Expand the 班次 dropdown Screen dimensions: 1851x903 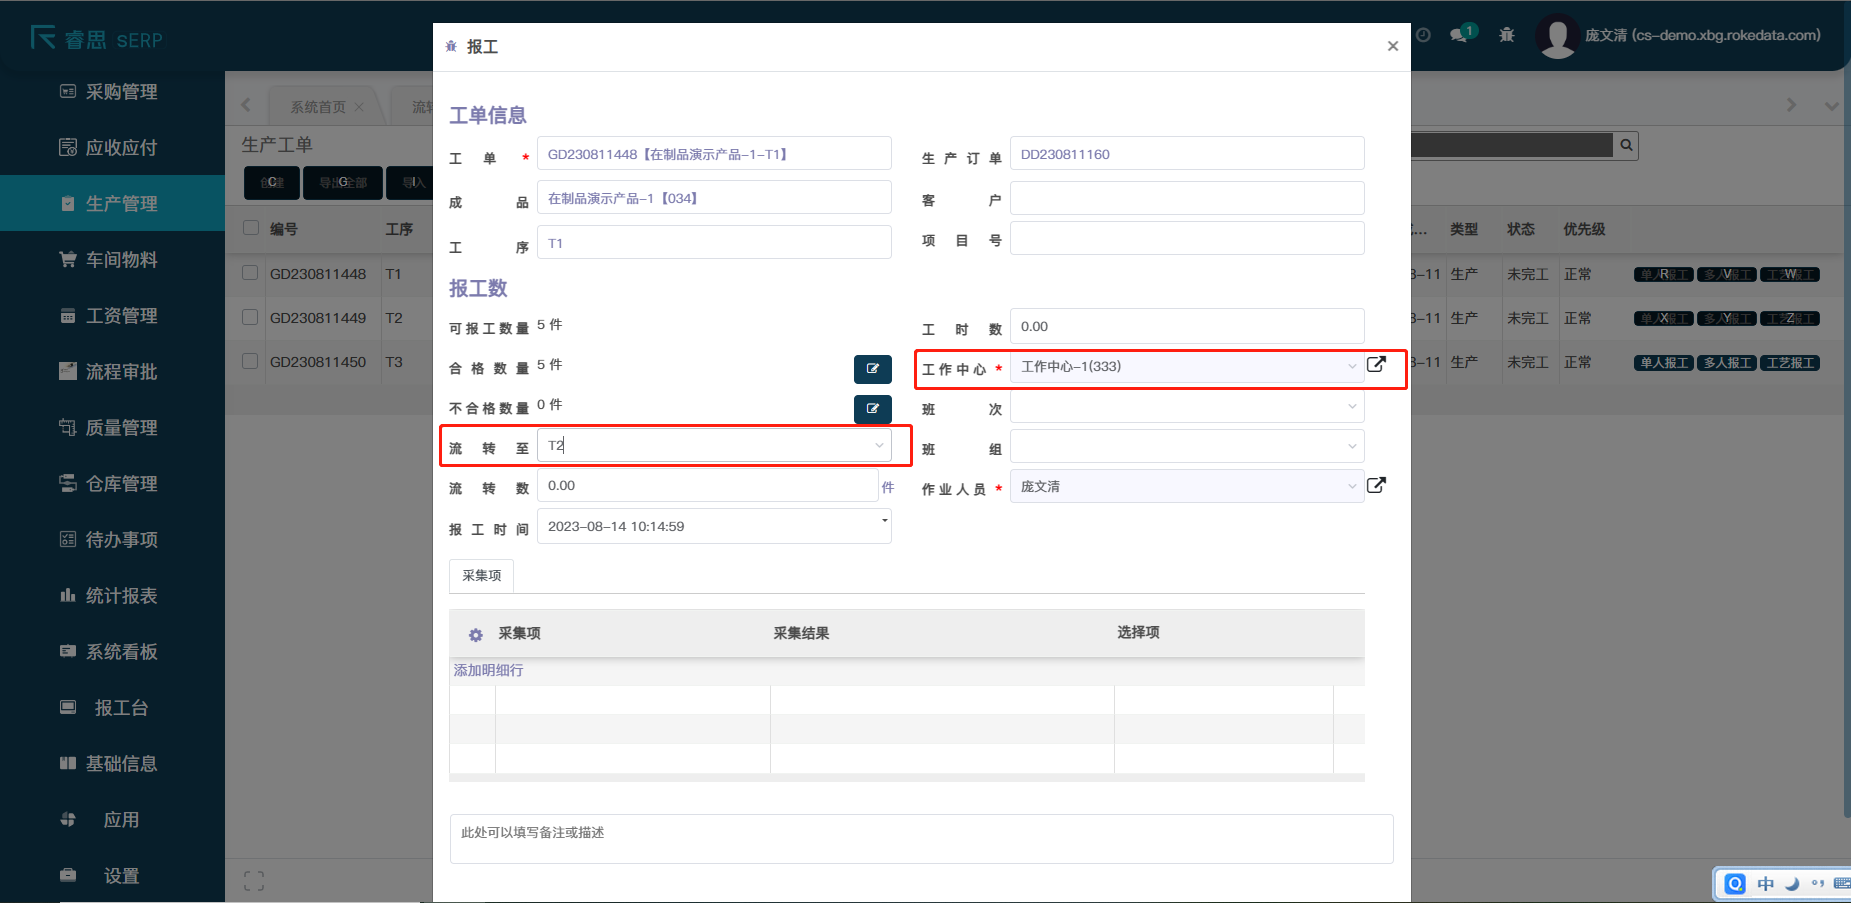click(1352, 407)
